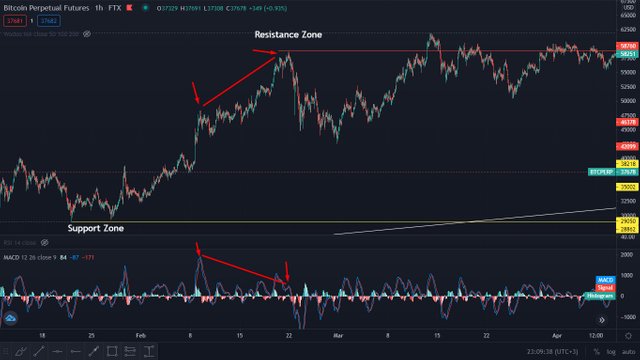The width and height of the screenshot is (640, 360).
Task: Click the MACD indicator legend title
Action: [11, 258]
